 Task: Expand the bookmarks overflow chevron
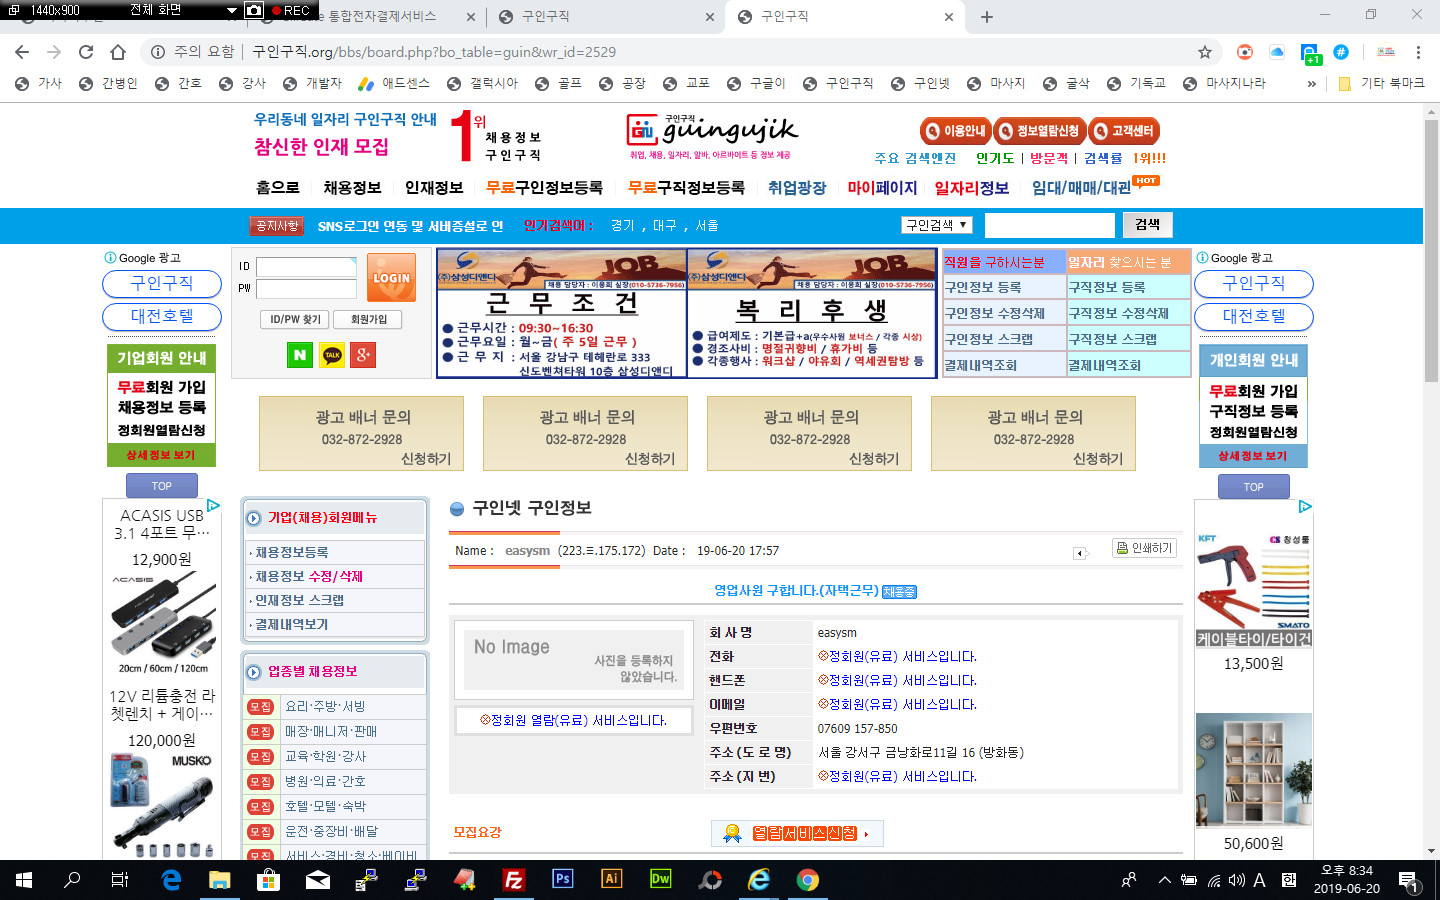[x=1311, y=83]
